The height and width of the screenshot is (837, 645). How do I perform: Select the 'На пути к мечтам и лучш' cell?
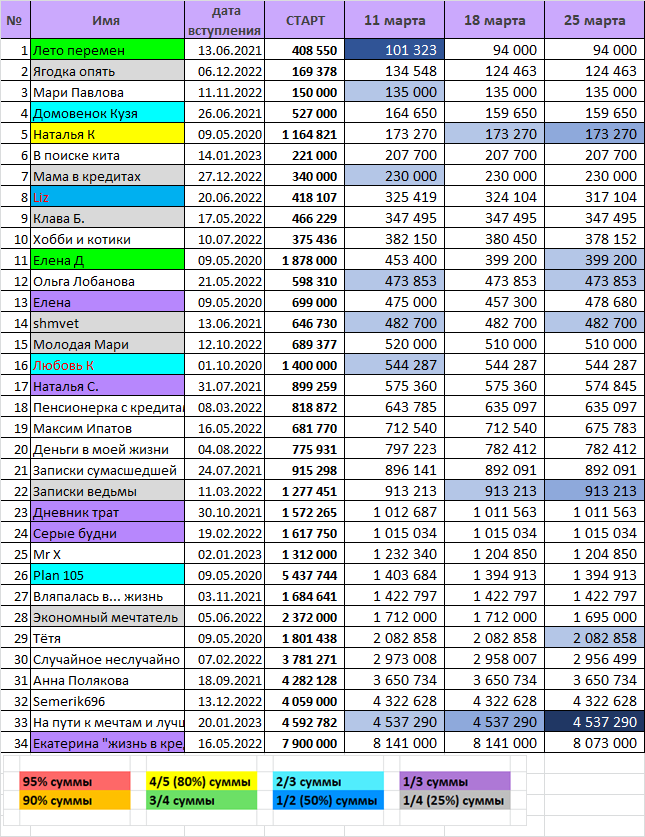[107, 722]
